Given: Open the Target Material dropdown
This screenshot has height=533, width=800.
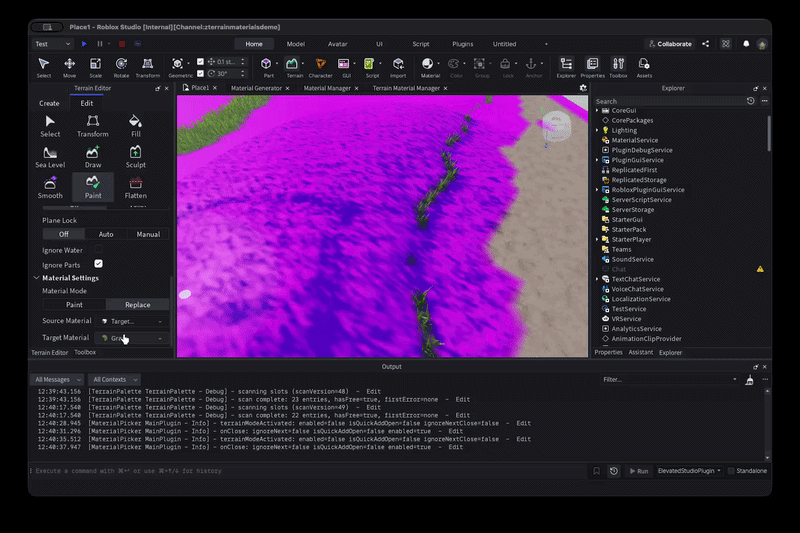Looking at the screenshot, I should click(132, 338).
